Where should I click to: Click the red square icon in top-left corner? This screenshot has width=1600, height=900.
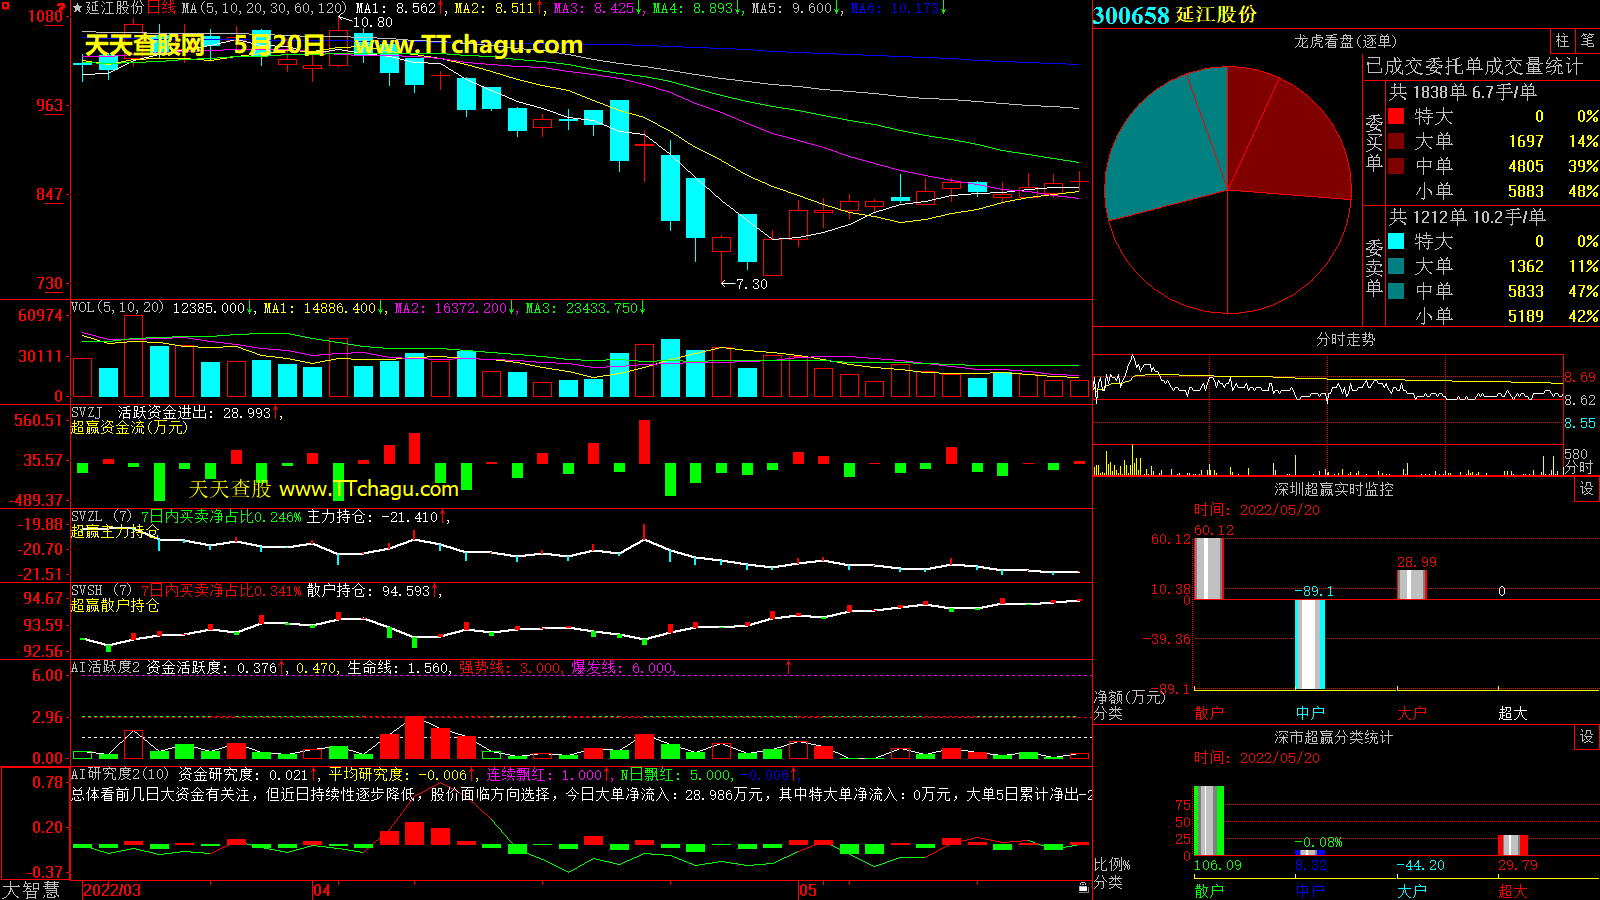(x=6, y=7)
